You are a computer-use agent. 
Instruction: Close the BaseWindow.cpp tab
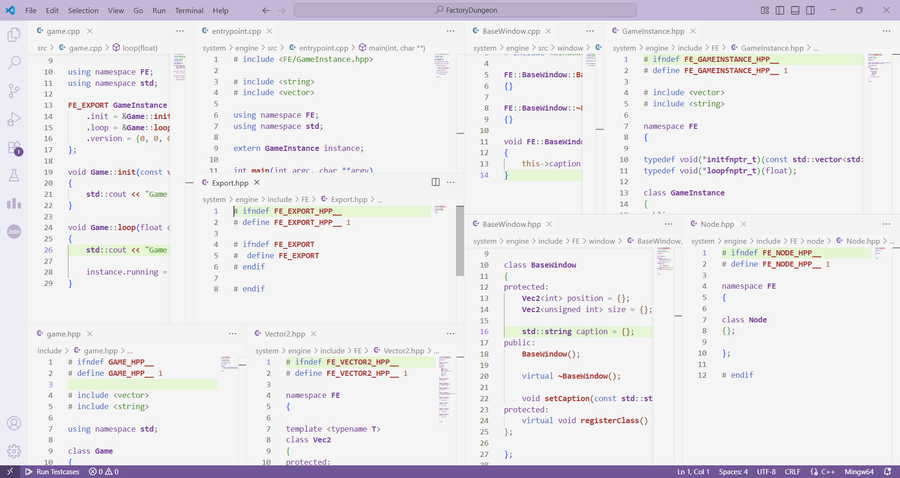548,31
